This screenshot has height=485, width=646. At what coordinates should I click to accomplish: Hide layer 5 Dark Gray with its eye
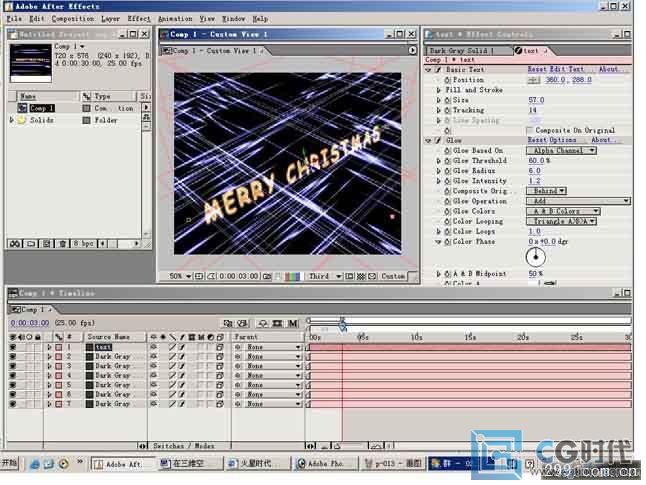pyautogui.click(x=13, y=385)
